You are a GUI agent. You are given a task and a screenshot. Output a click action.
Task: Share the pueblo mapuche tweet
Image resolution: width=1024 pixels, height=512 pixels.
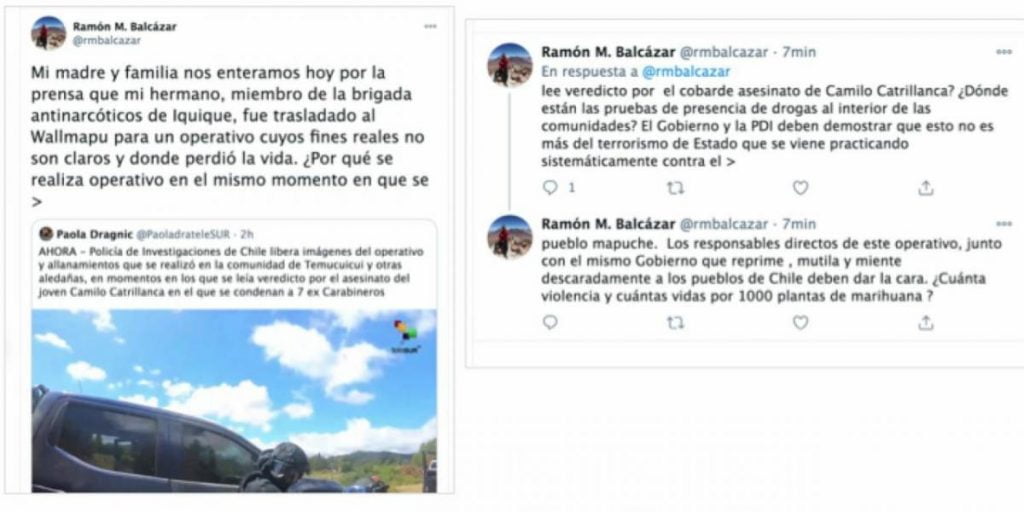pyautogui.click(x=925, y=322)
